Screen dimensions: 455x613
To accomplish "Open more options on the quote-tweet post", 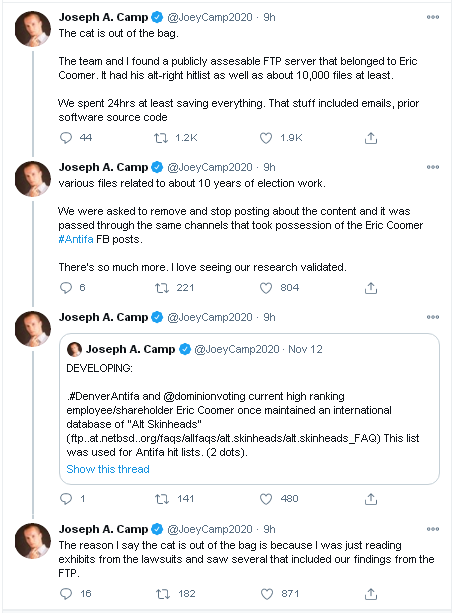I will pos(433,317).
